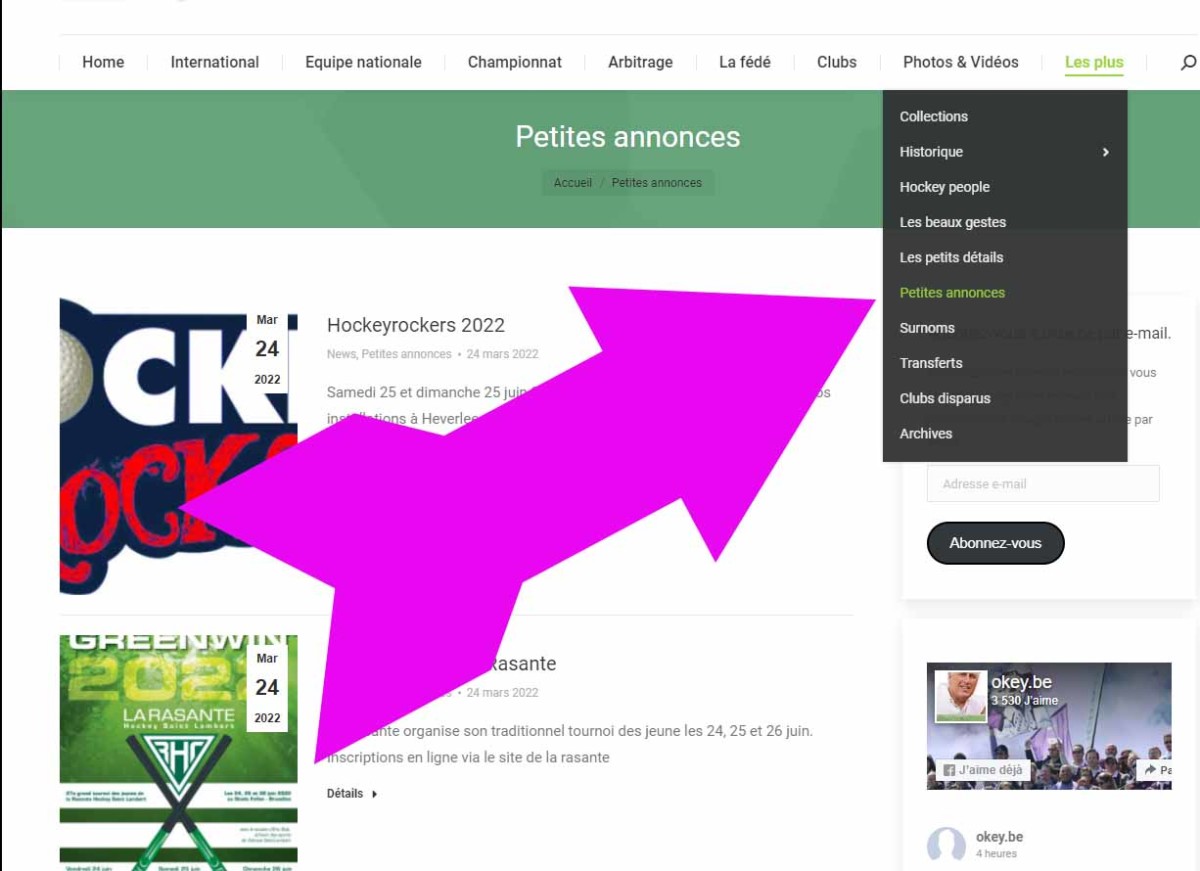The width and height of the screenshot is (1200, 871).
Task: Click okey.be profile avatar in feed
Action: tap(946, 845)
